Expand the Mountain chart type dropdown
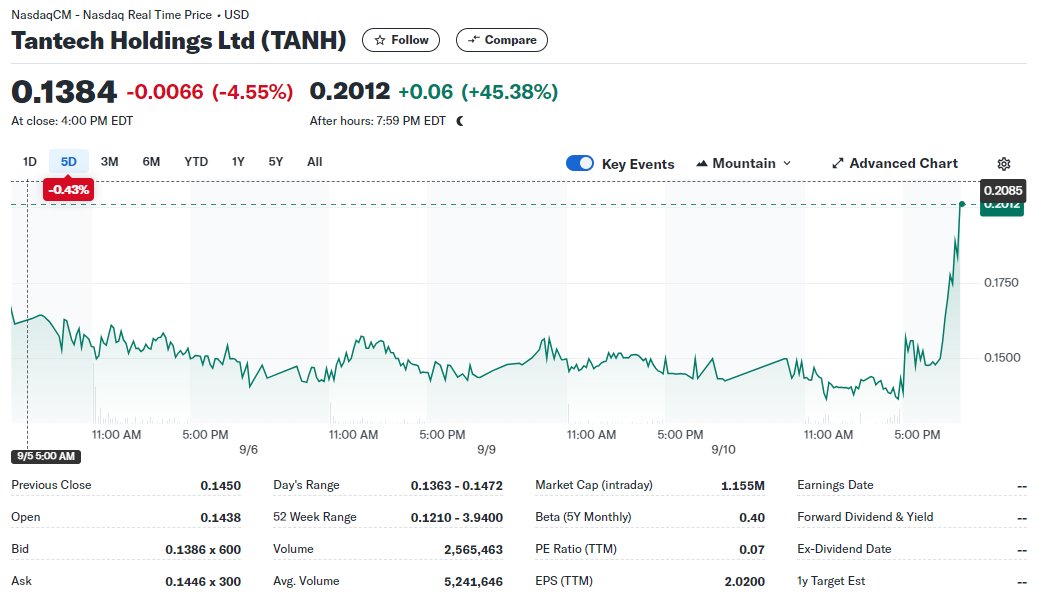The image size is (1046, 598). 744,164
